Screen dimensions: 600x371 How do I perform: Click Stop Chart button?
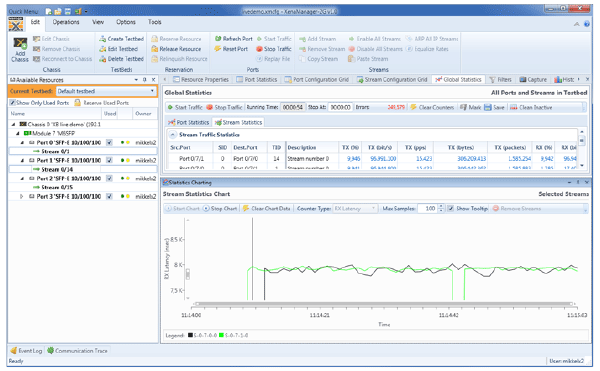click(x=220, y=208)
